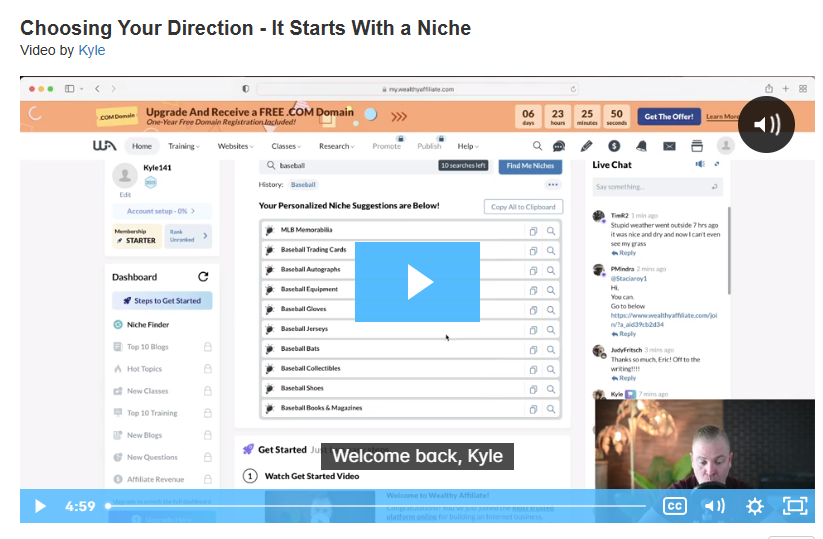Enter fullscreen mode on the video
Viewport: 823px width, 539px height.
pyautogui.click(x=795, y=506)
